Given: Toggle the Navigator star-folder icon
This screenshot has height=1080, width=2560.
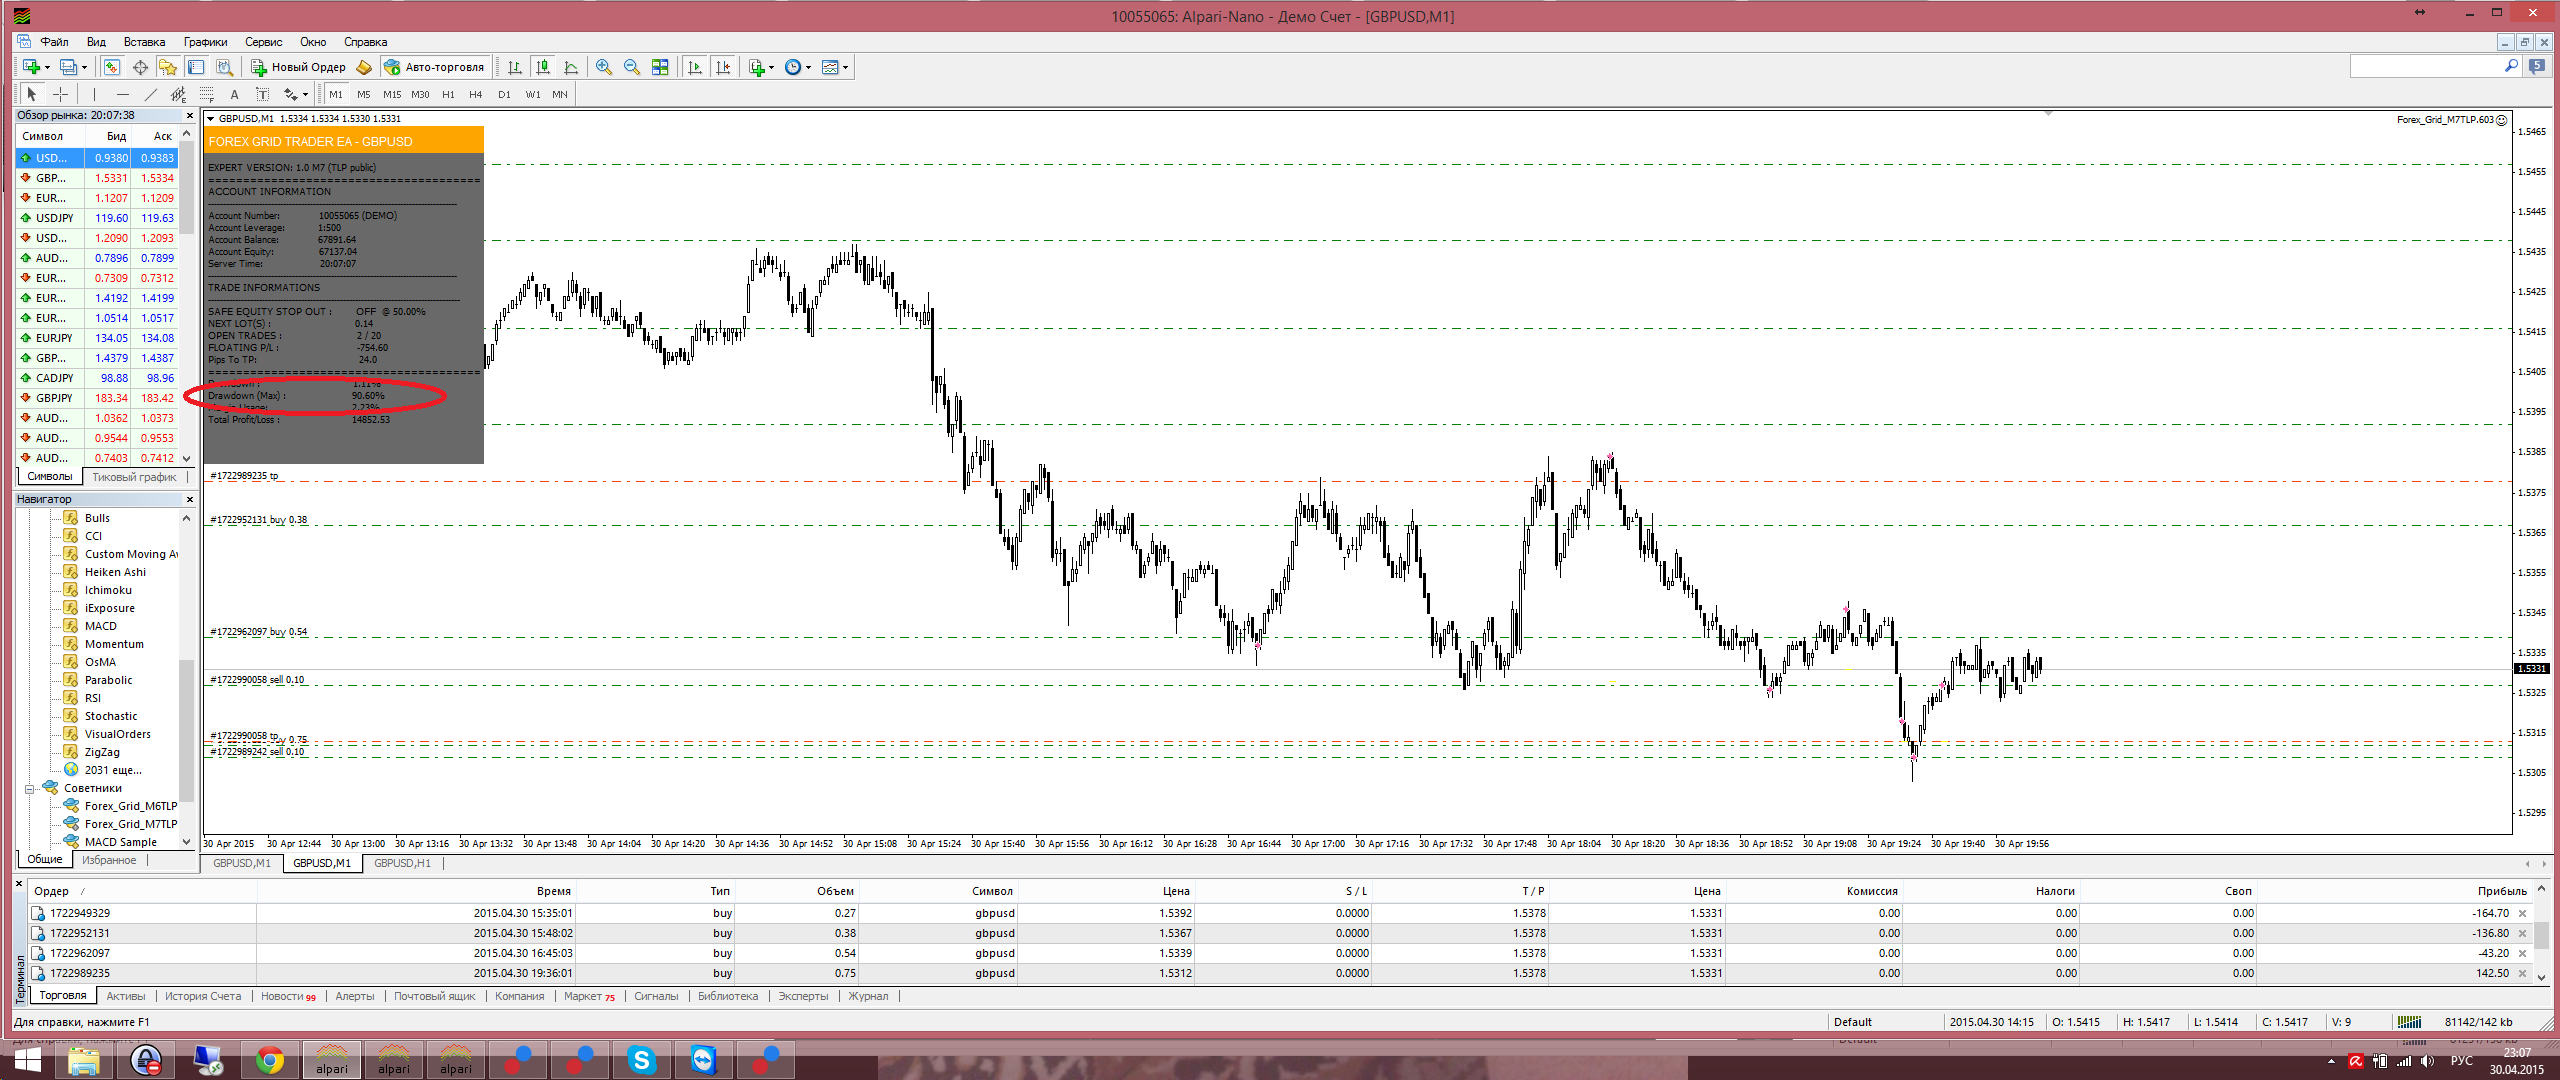Looking at the screenshot, I should tap(168, 67).
